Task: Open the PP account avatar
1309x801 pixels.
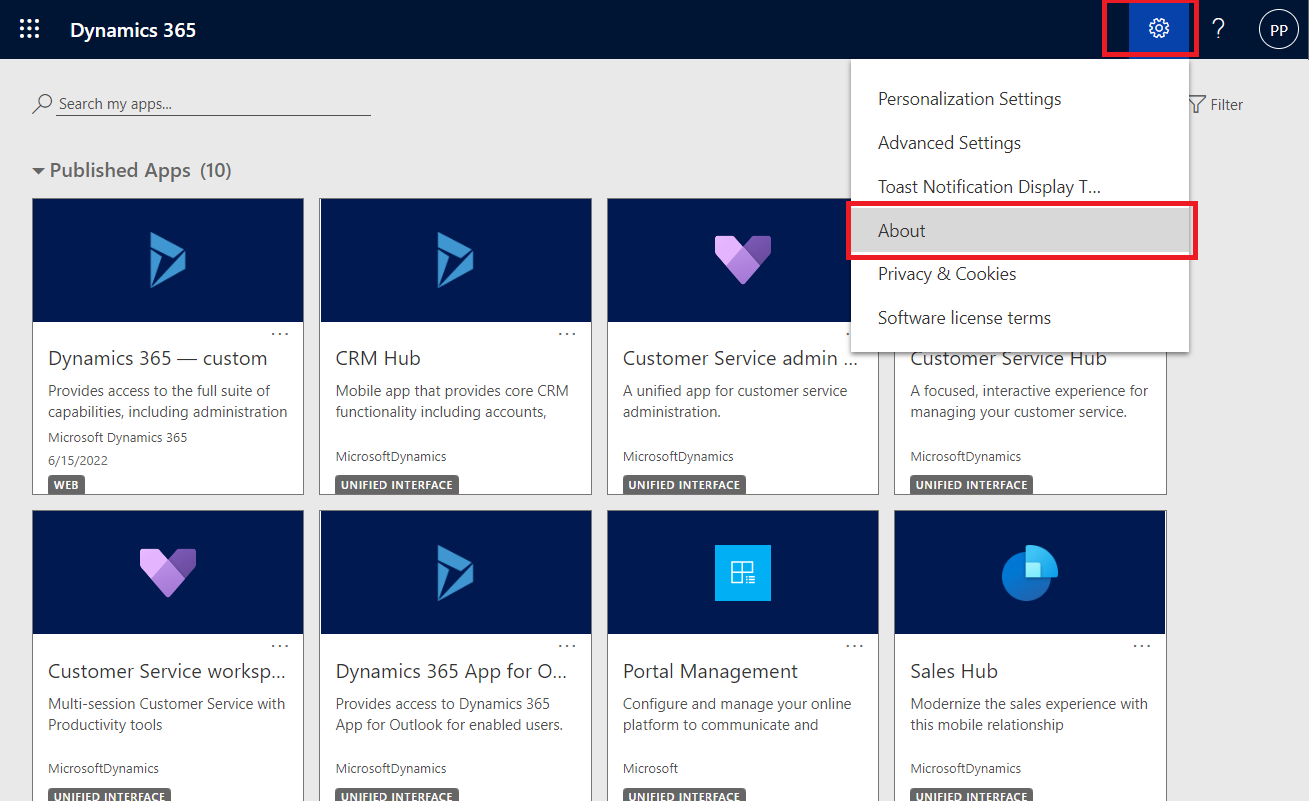Action: coord(1278,30)
